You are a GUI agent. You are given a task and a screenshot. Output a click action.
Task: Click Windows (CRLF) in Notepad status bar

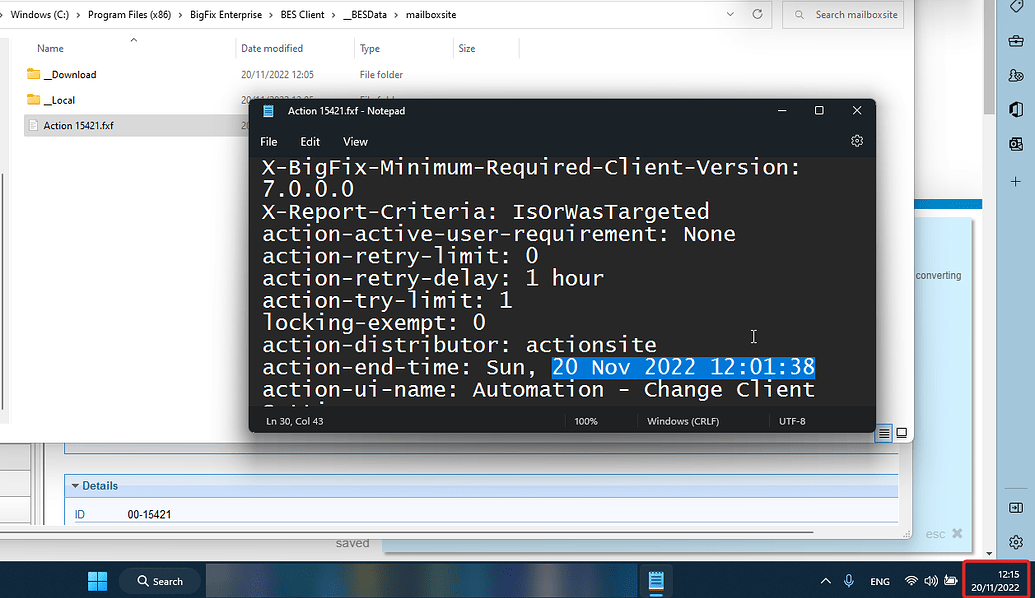point(683,421)
